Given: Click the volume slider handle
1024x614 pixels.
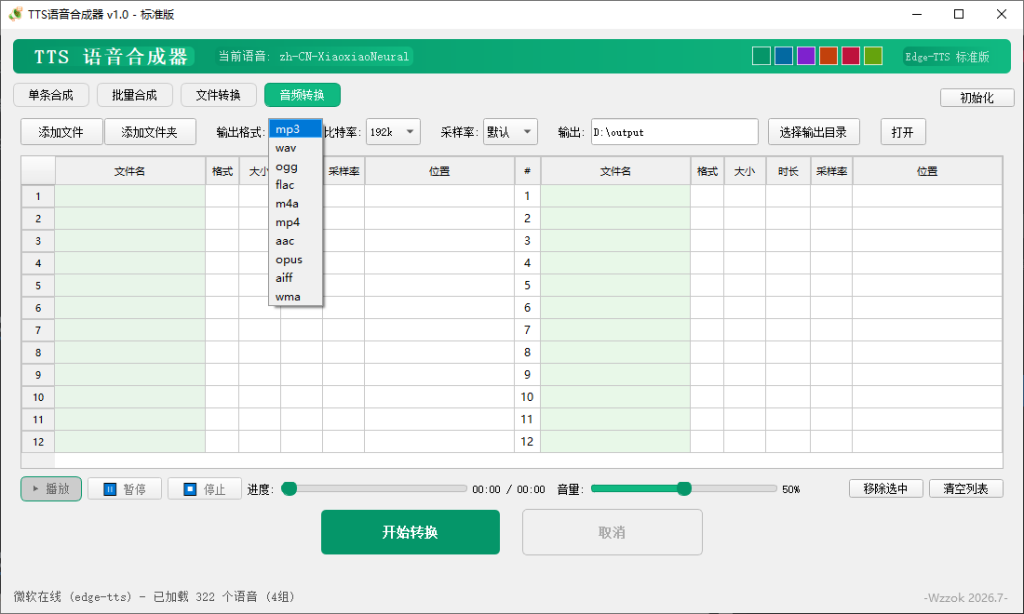Looking at the screenshot, I should pos(684,489).
